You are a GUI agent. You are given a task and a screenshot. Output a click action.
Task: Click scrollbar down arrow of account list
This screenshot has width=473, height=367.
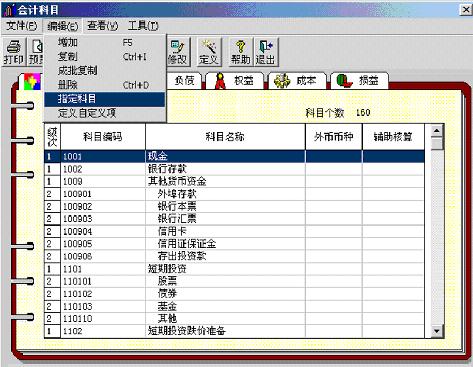(437, 331)
